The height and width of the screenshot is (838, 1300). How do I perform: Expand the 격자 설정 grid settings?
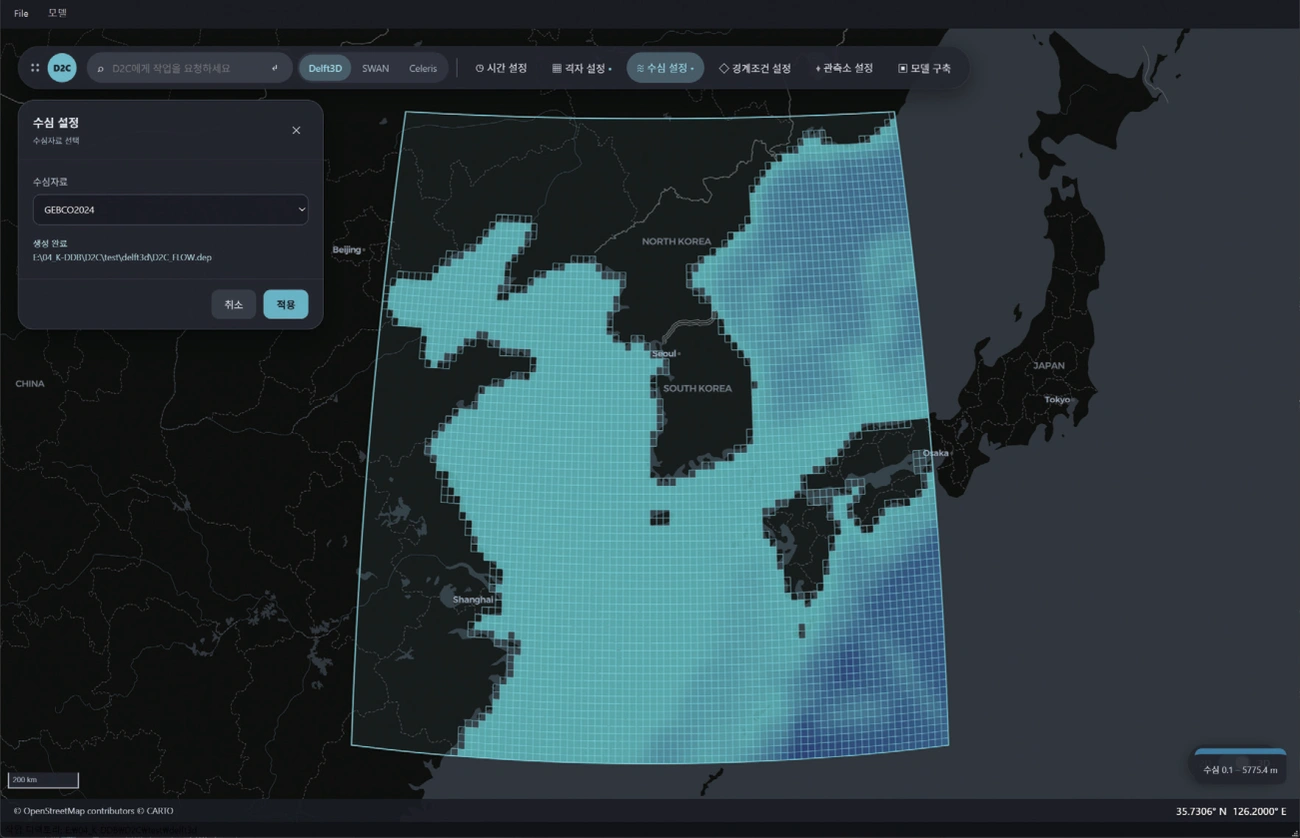coord(582,68)
